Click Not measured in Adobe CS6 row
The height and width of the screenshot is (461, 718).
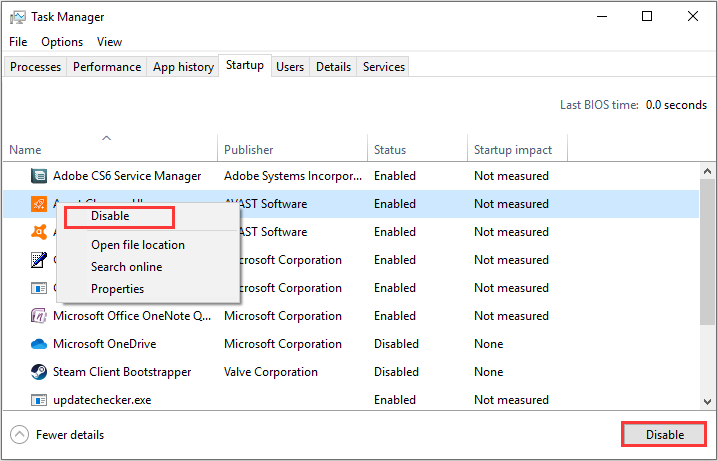[x=511, y=176]
